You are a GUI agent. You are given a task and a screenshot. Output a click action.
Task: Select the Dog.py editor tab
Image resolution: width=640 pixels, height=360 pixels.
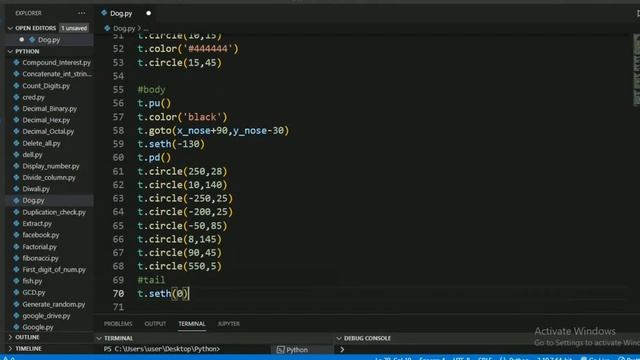[x=121, y=13]
